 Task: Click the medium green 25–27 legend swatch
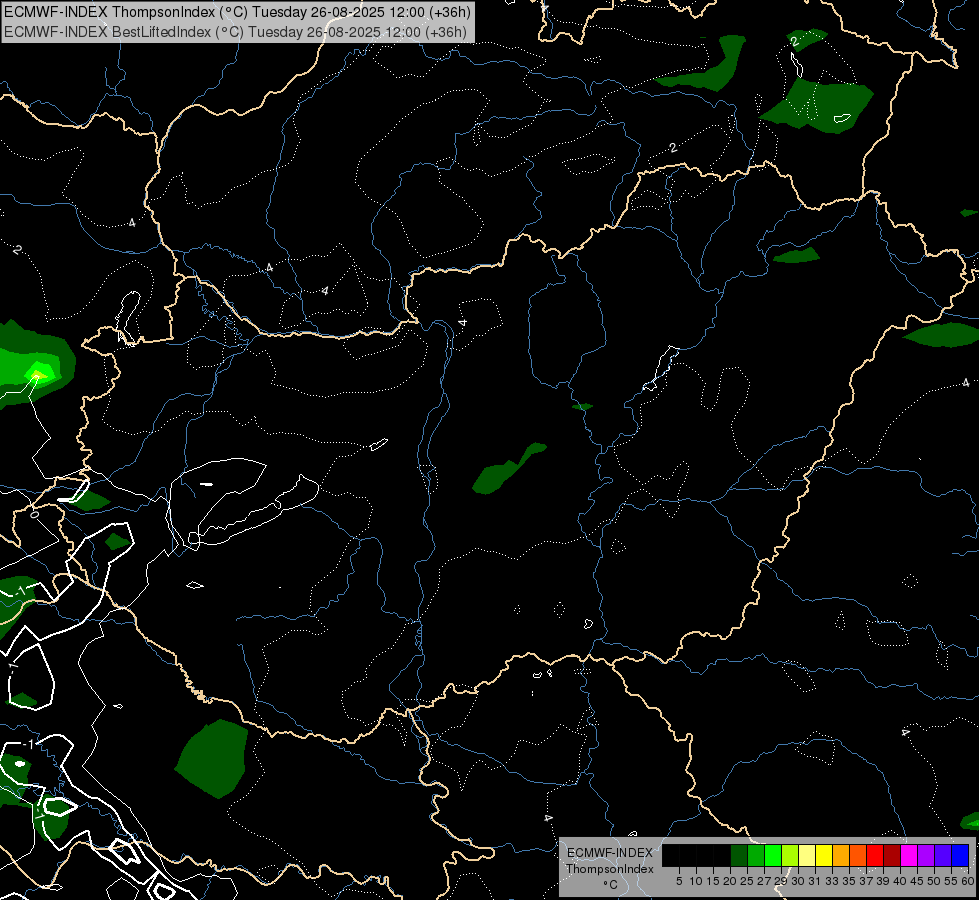[x=756, y=855]
